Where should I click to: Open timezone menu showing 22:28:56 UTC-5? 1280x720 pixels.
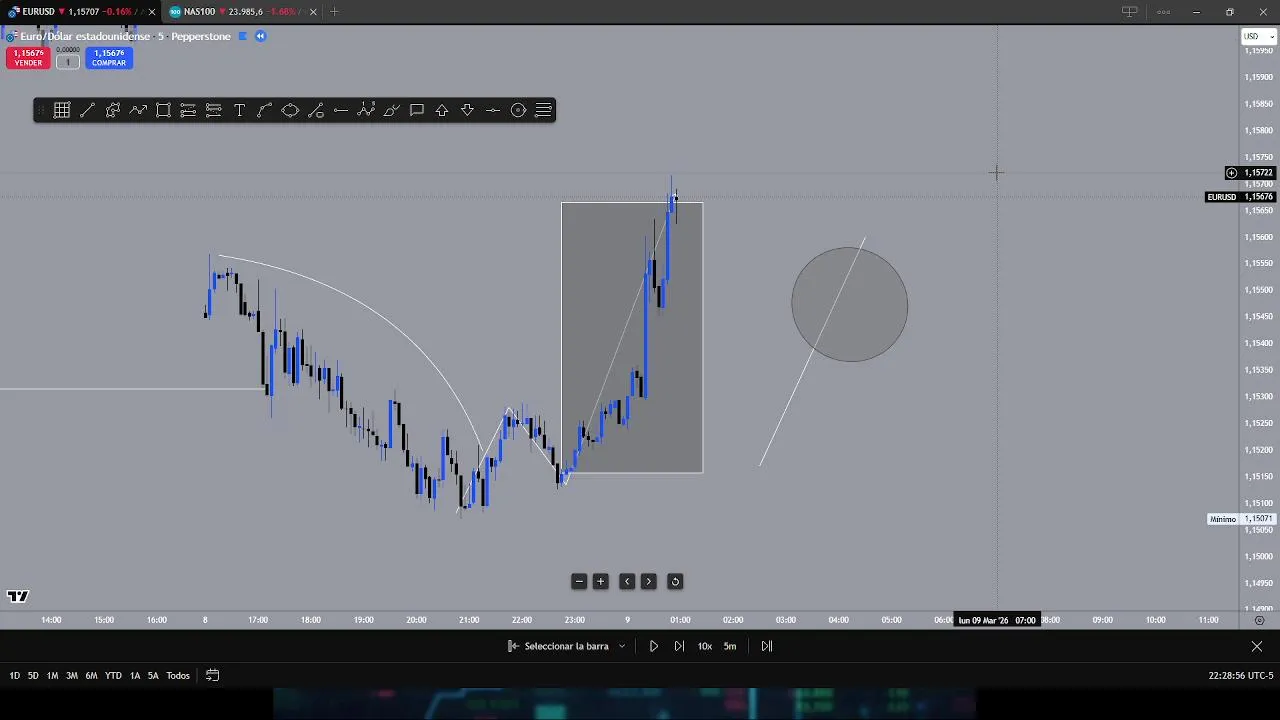pyautogui.click(x=1240, y=675)
